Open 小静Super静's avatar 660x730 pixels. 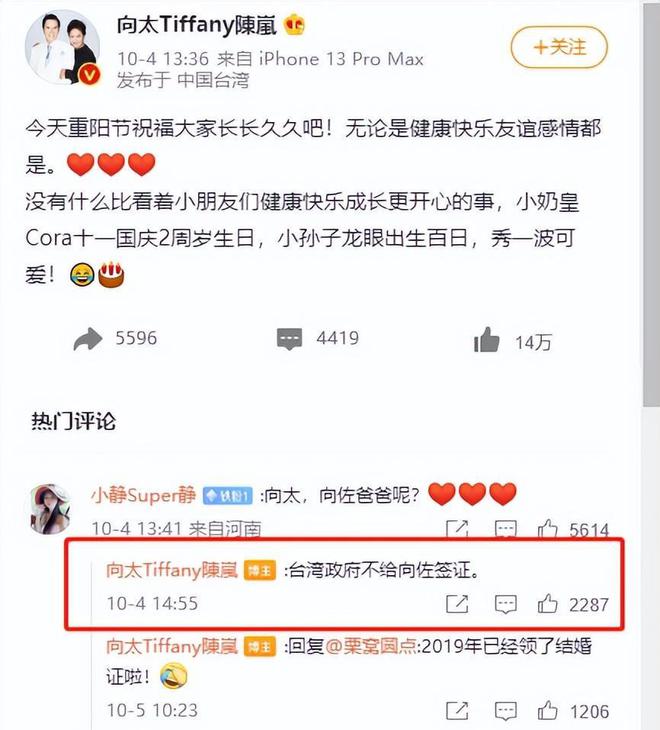[x=50, y=509]
